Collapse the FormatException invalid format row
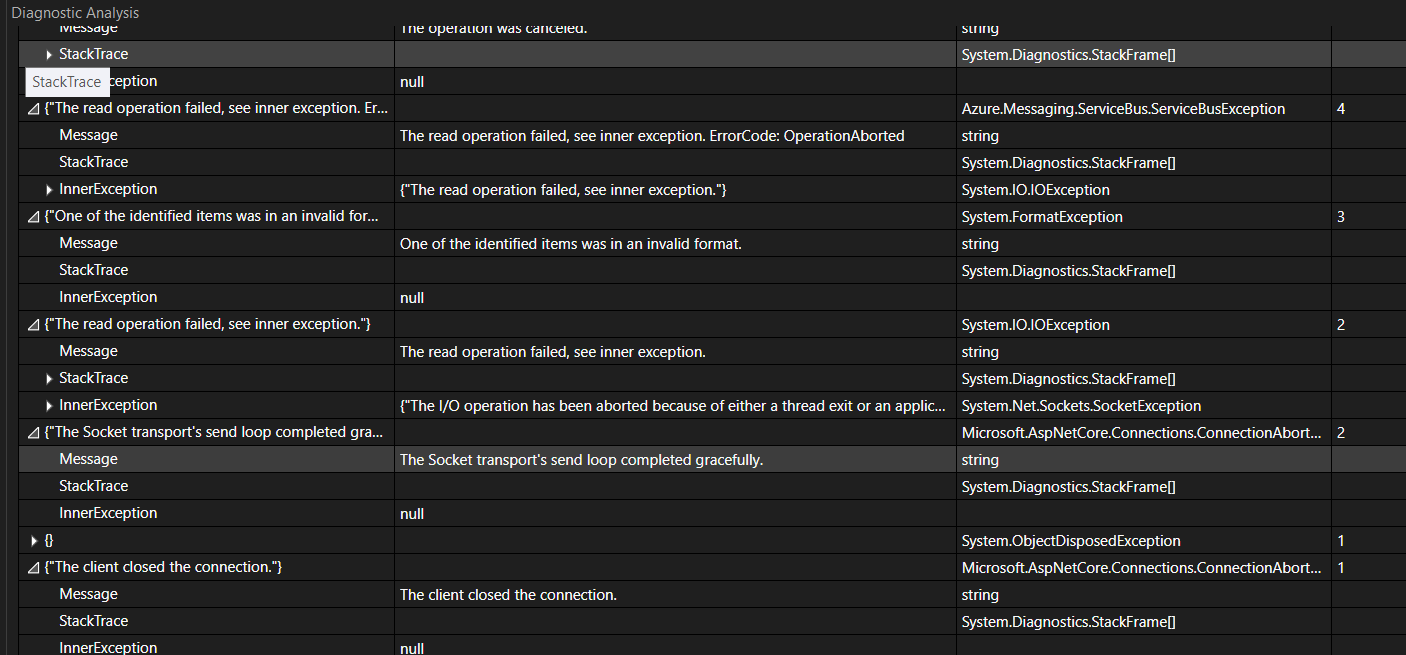The width and height of the screenshot is (1406, 655). (x=35, y=217)
